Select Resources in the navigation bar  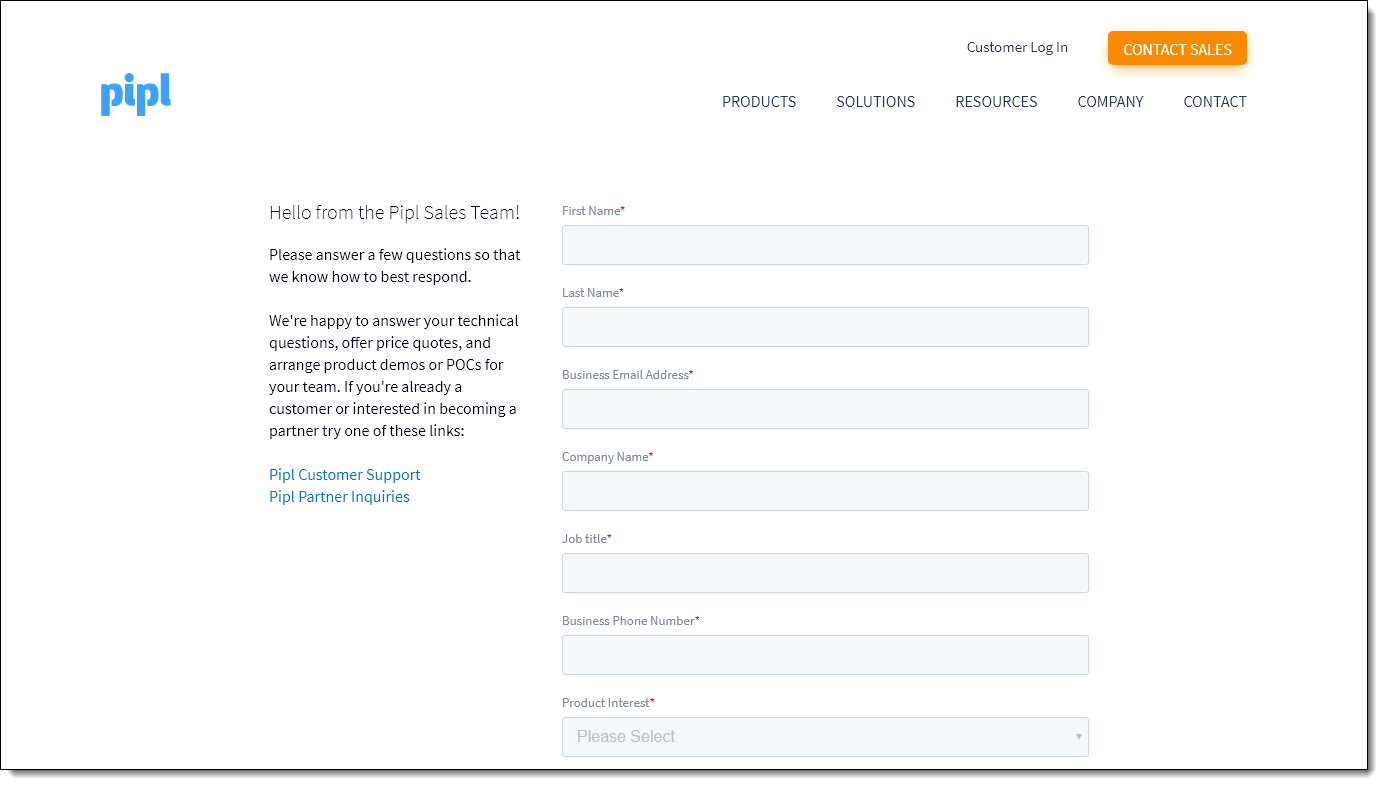point(996,102)
